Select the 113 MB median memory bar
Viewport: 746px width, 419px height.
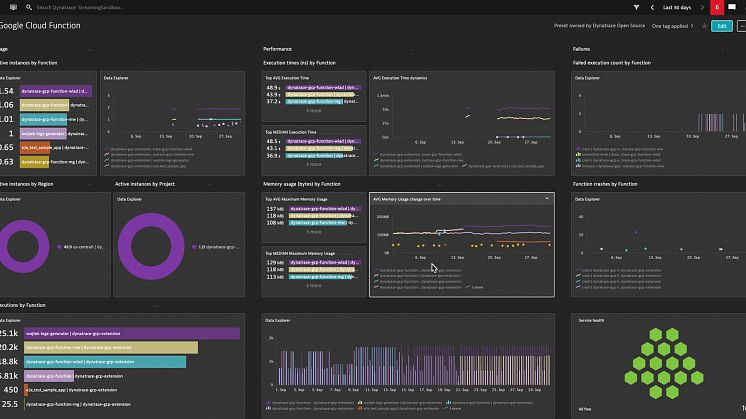click(321, 276)
